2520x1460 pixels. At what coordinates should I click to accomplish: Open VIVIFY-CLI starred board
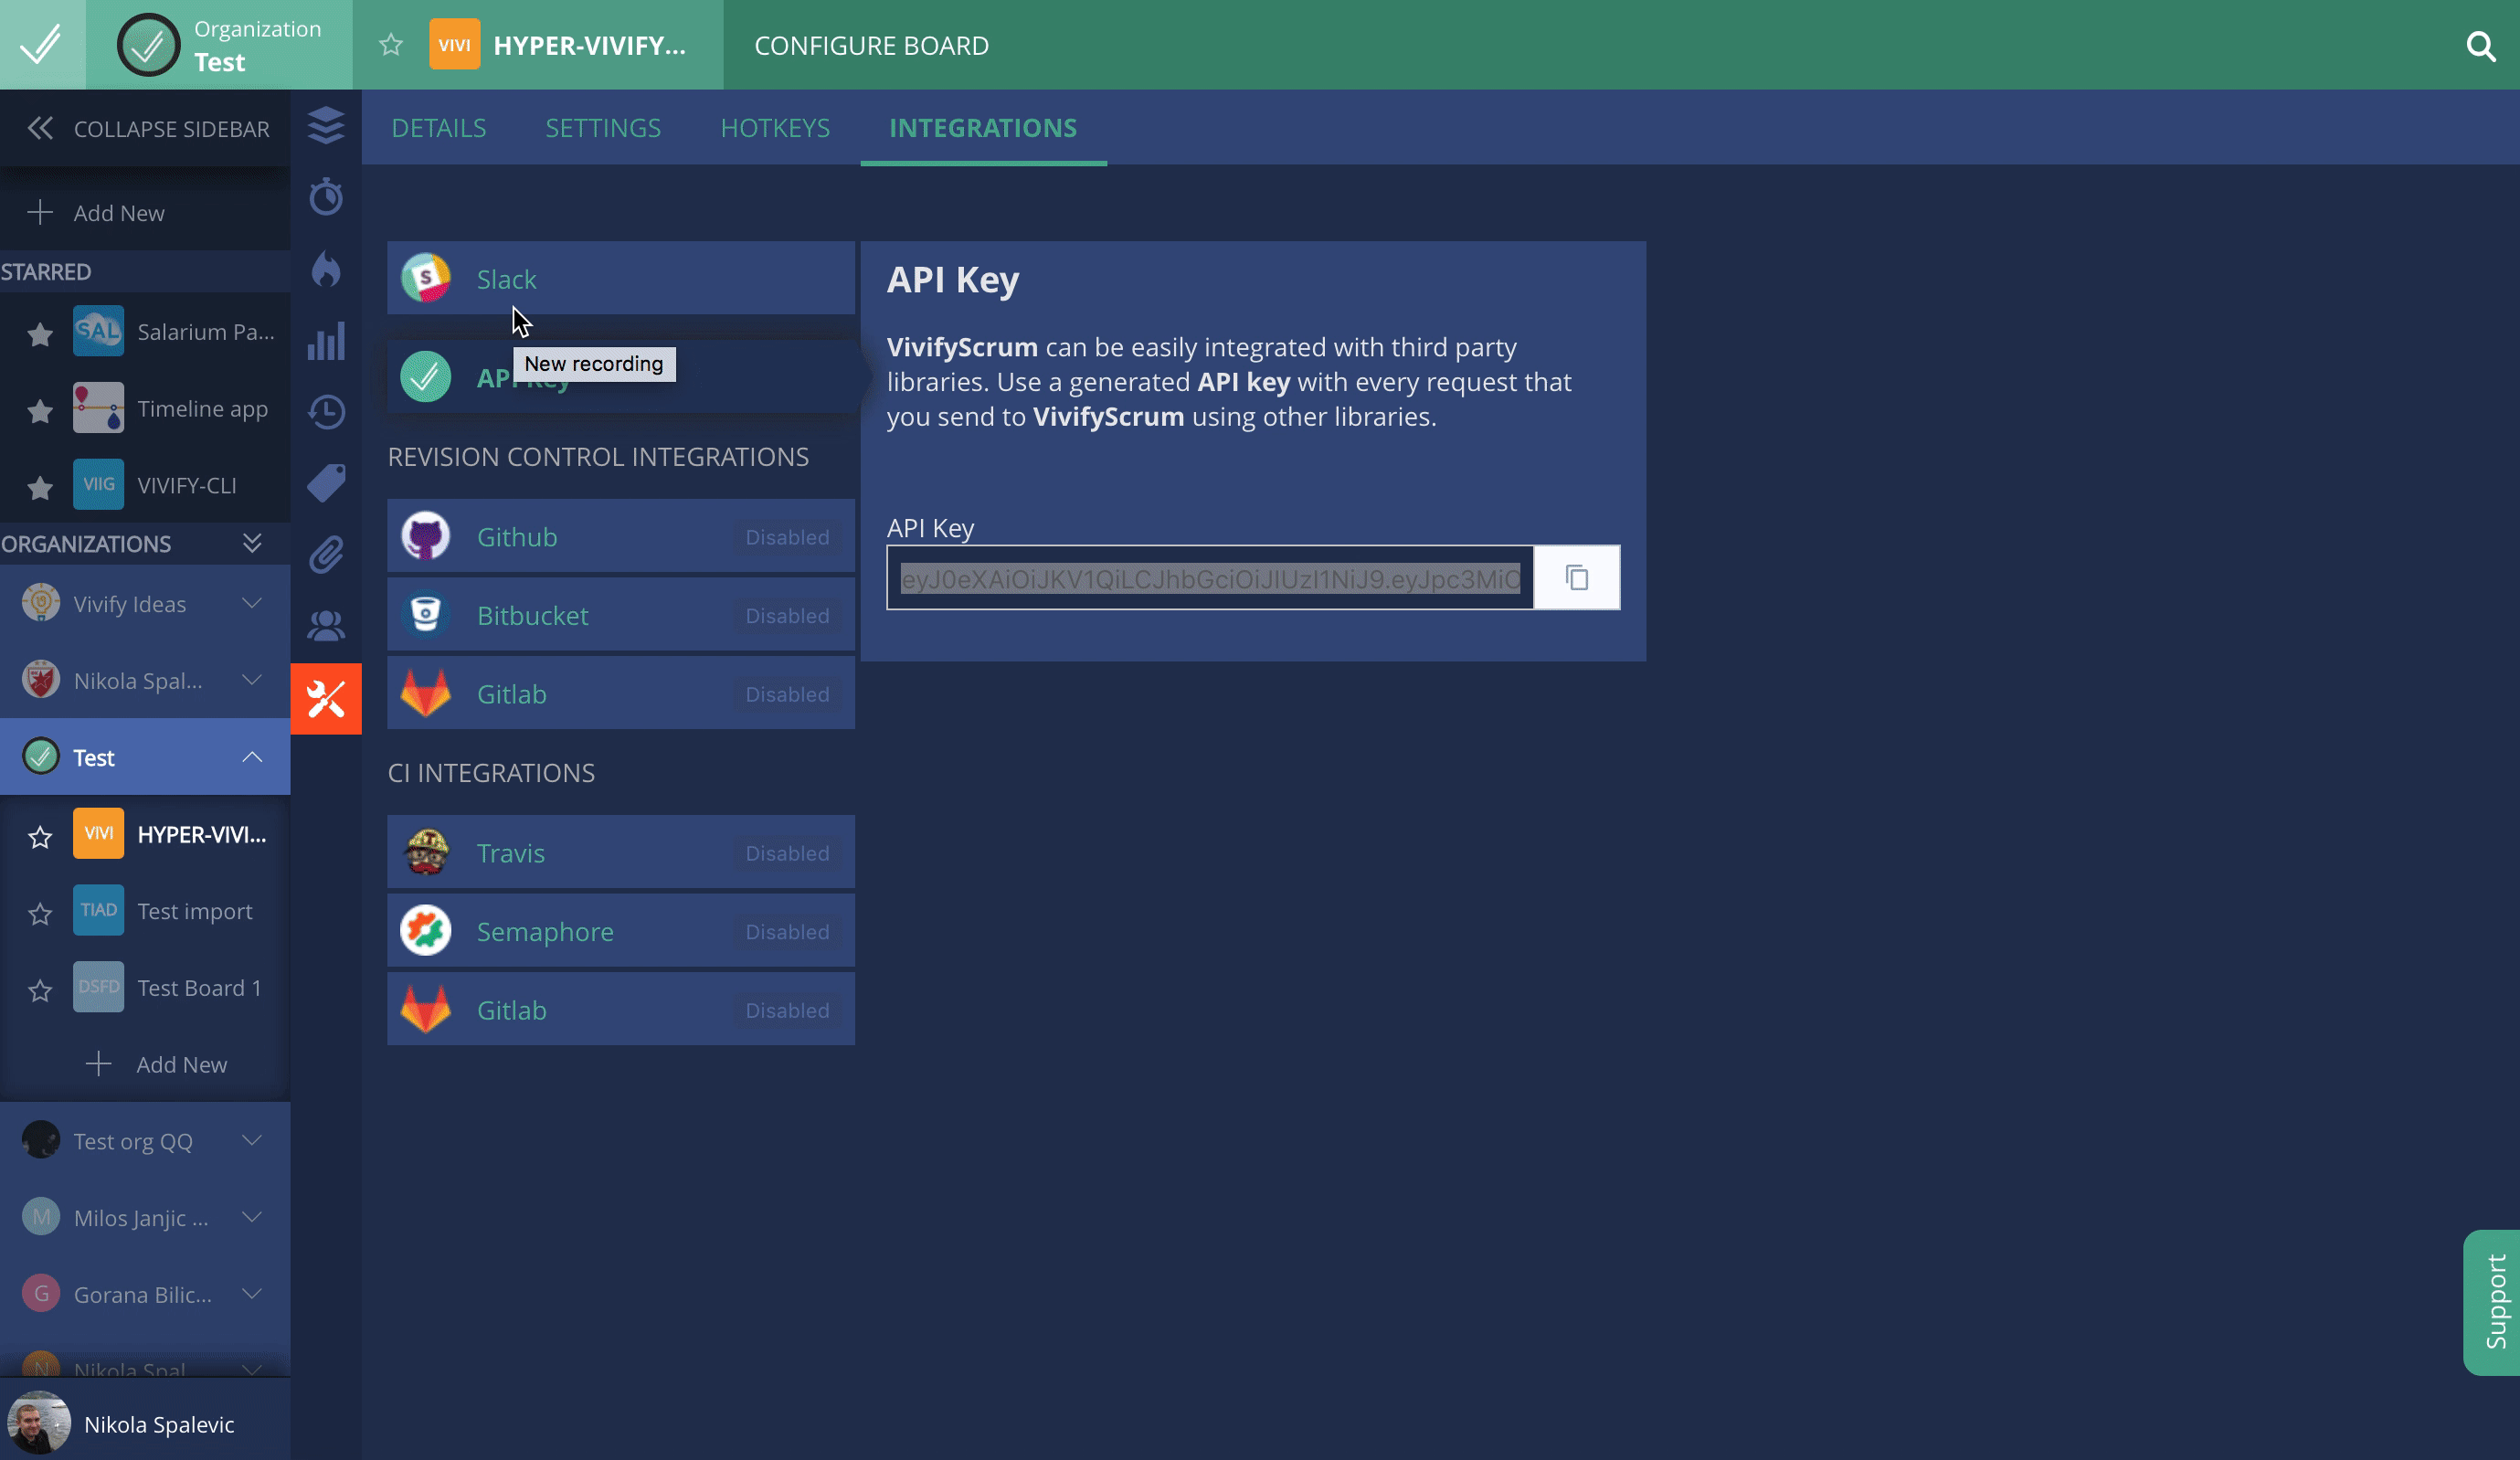[x=156, y=485]
